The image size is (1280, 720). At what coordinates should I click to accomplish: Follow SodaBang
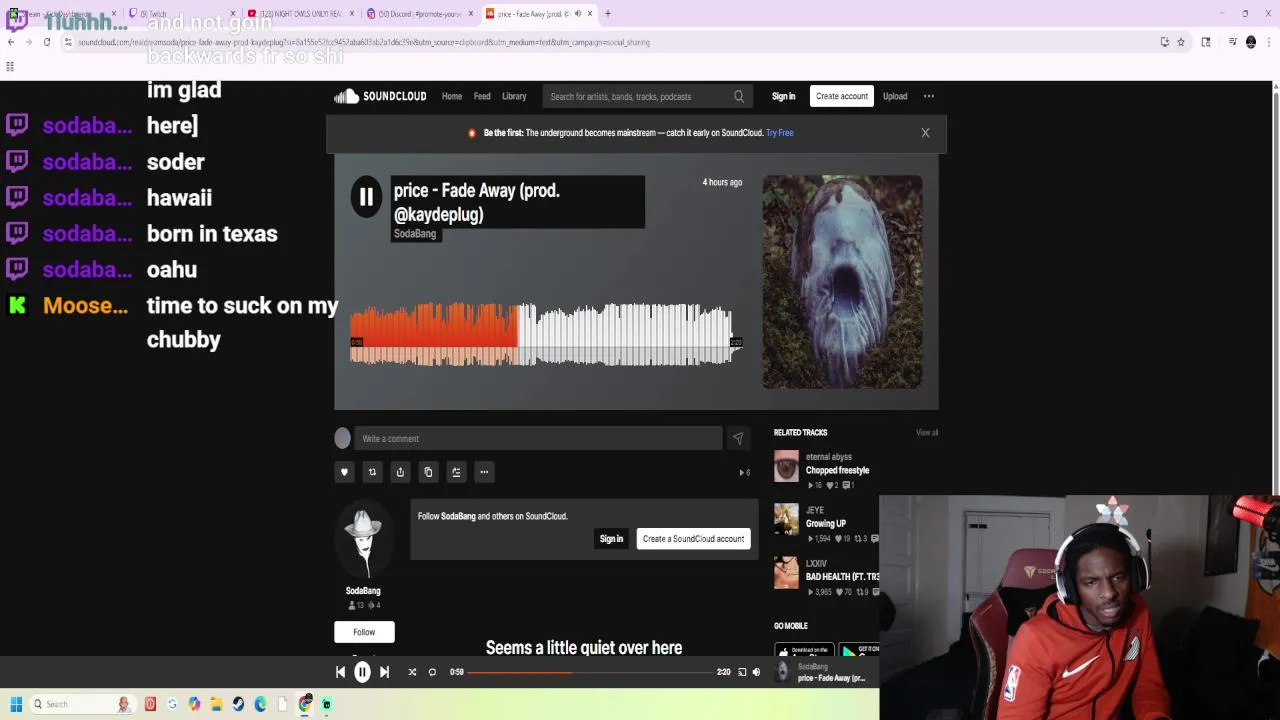click(364, 632)
